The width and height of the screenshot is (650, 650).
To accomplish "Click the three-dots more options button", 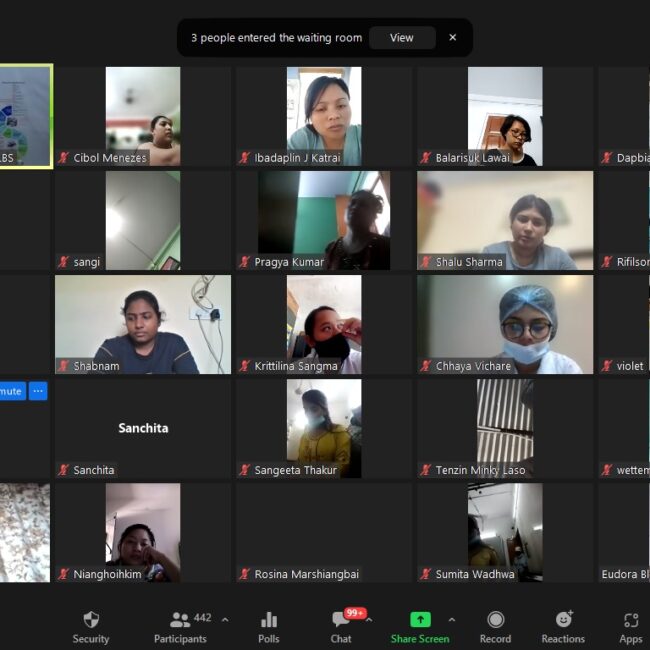I will [x=38, y=391].
